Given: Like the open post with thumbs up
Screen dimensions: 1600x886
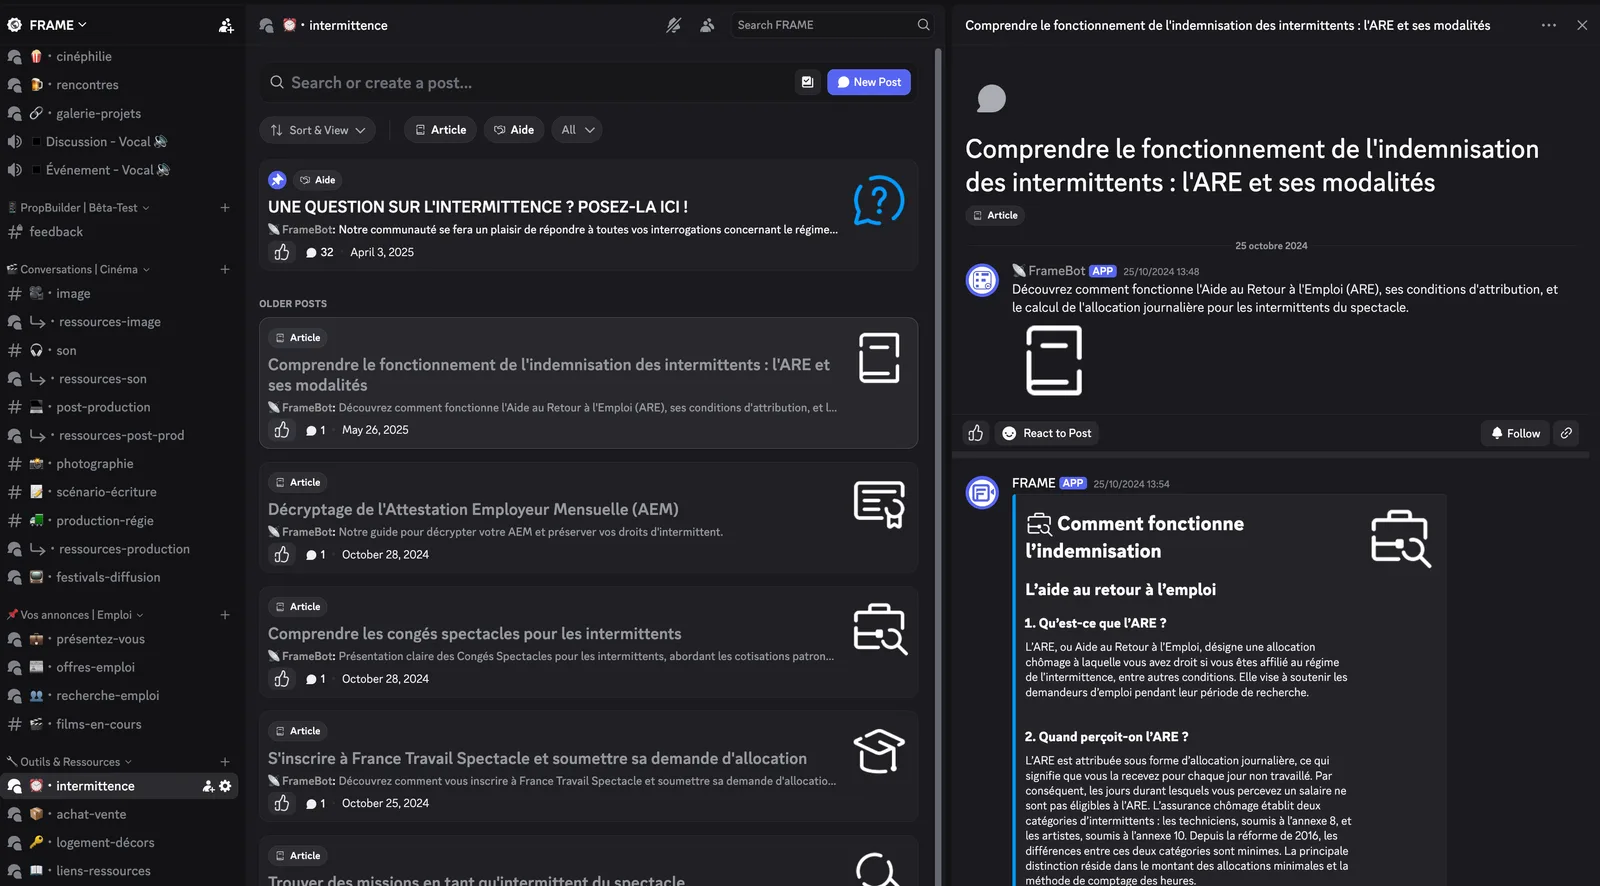Looking at the screenshot, I should (976, 433).
